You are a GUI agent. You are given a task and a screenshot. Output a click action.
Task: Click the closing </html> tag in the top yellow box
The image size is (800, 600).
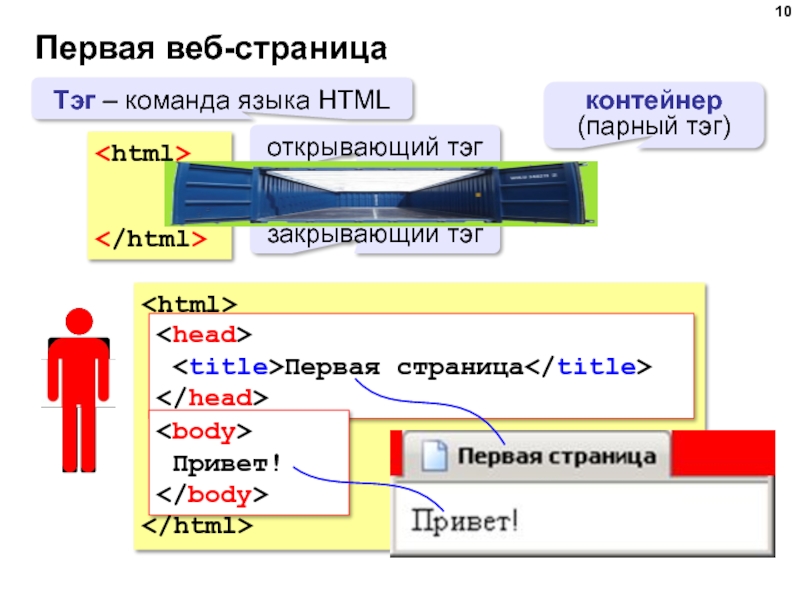151,239
